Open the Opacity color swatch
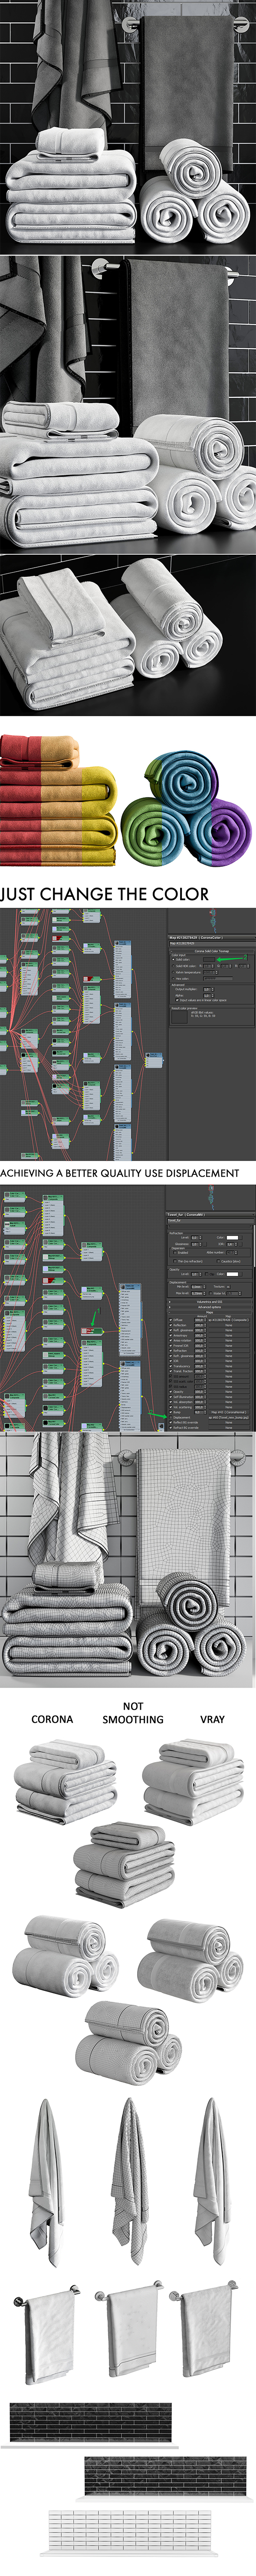The height and width of the screenshot is (2576, 256). click(234, 1274)
